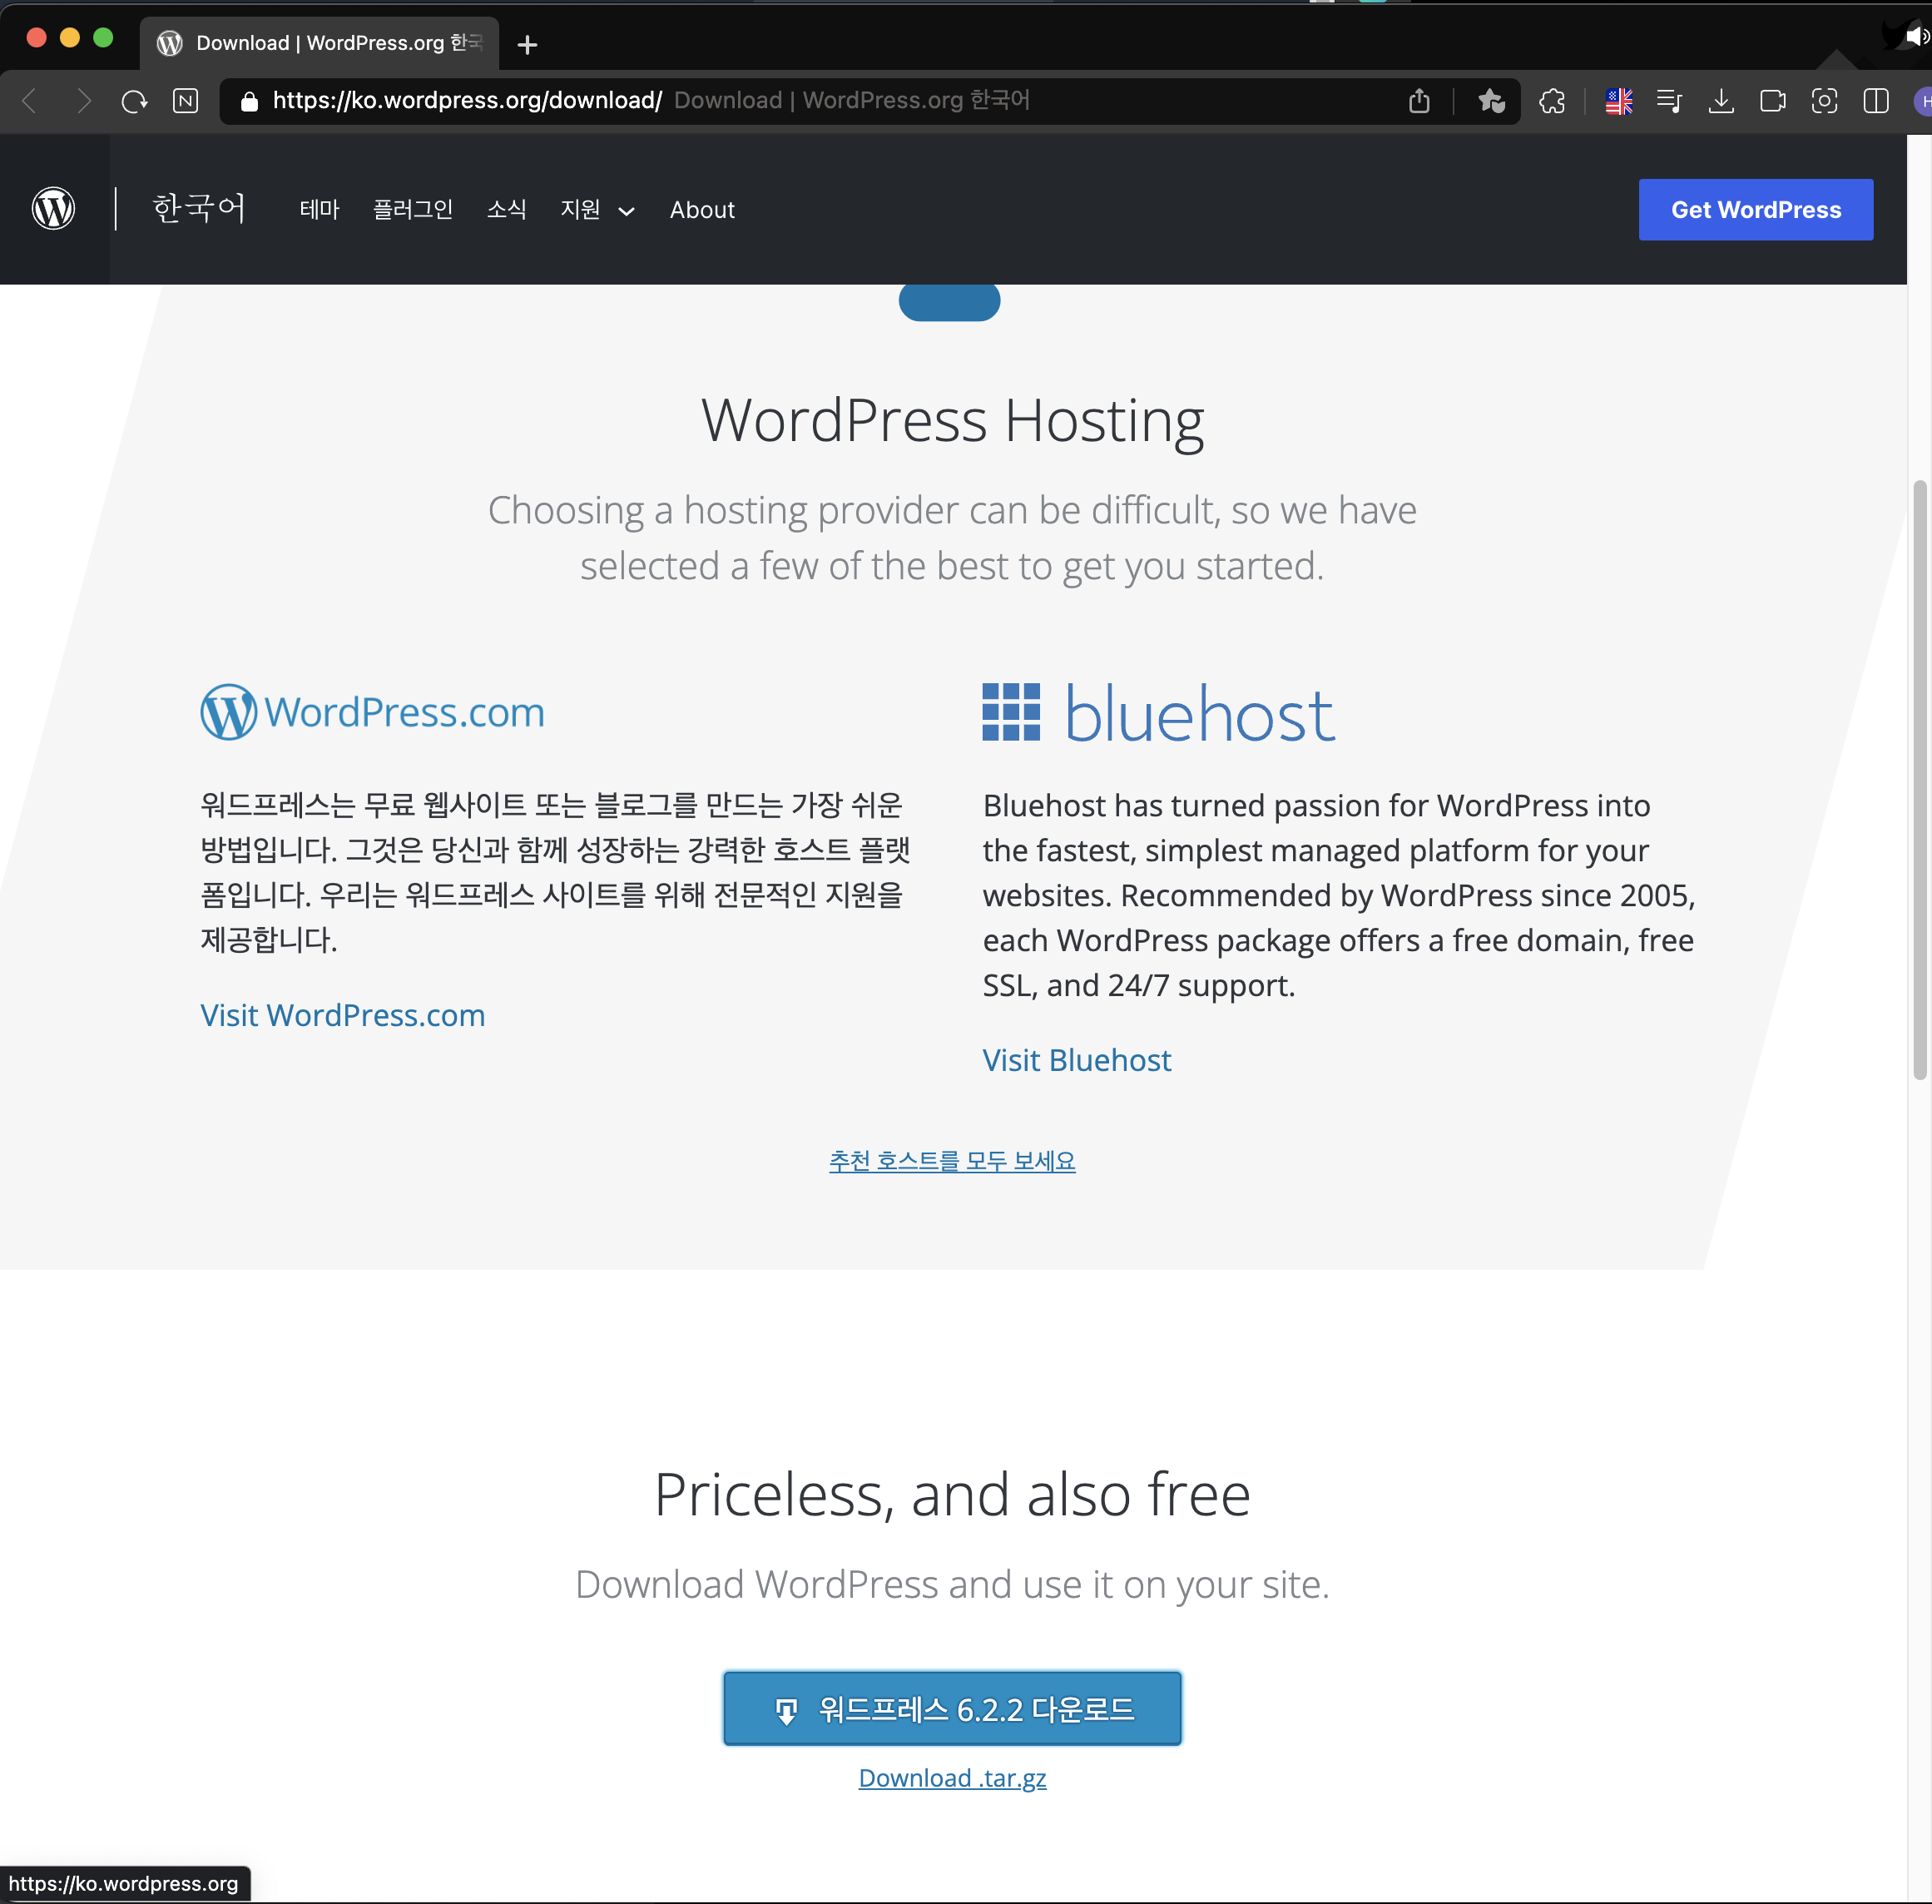Open the Visit Bluehost link
This screenshot has height=1904, width=1932.
pyautogui.click(x=1075, y=1060)
